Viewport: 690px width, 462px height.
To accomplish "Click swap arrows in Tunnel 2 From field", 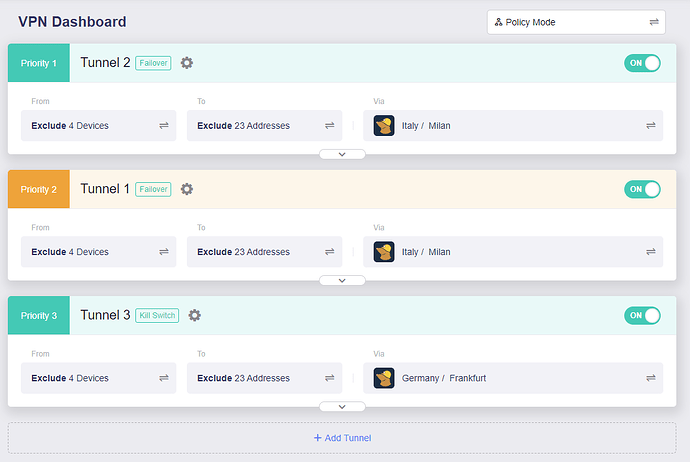I will [x=163, y=126].
